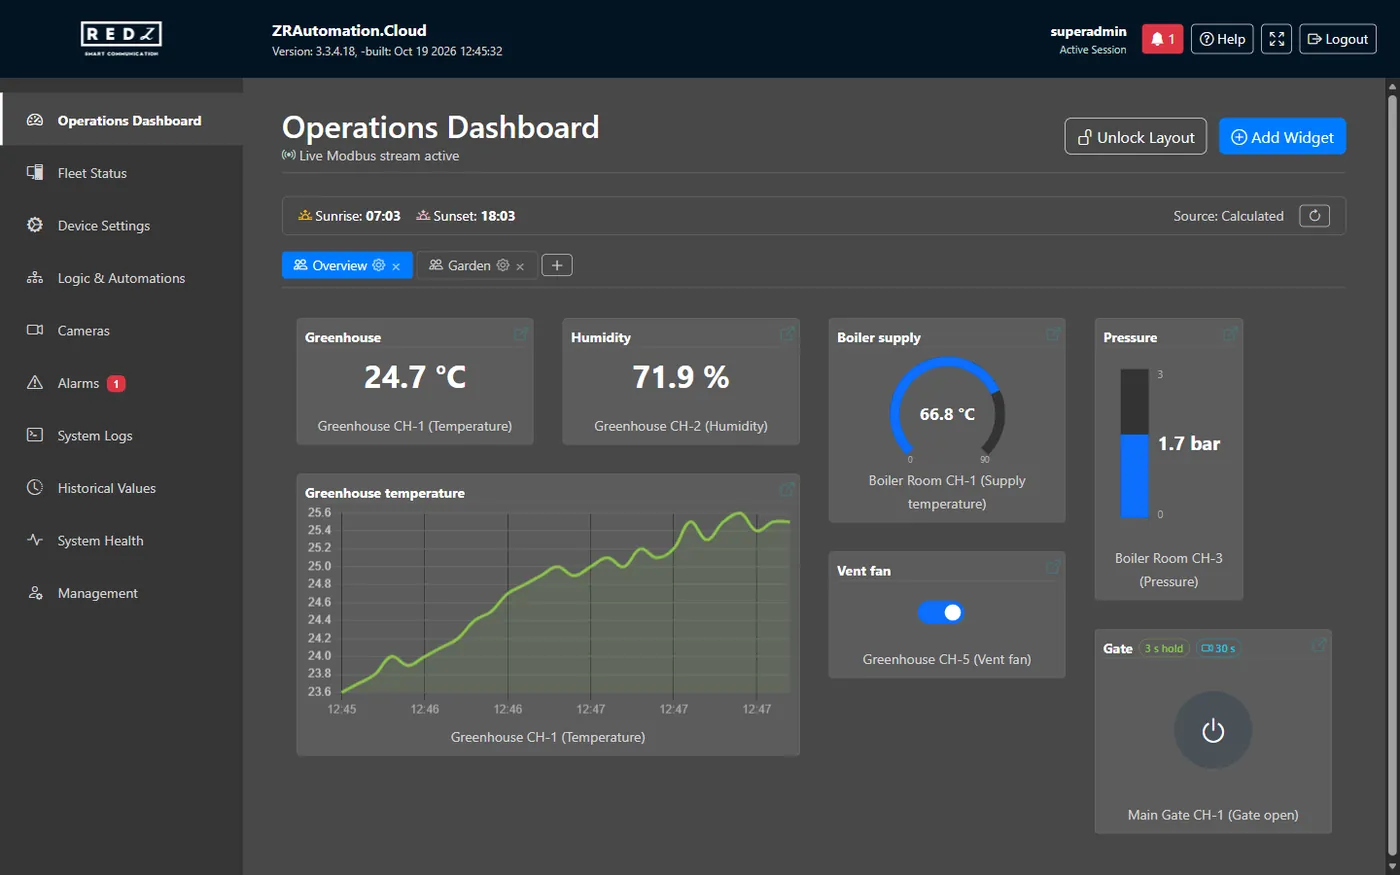Click 'Main Gate CH-1 (Gate open)' caption
Screen dimensions: 1400x875
pyautogui.click(x=1213, y=815)
